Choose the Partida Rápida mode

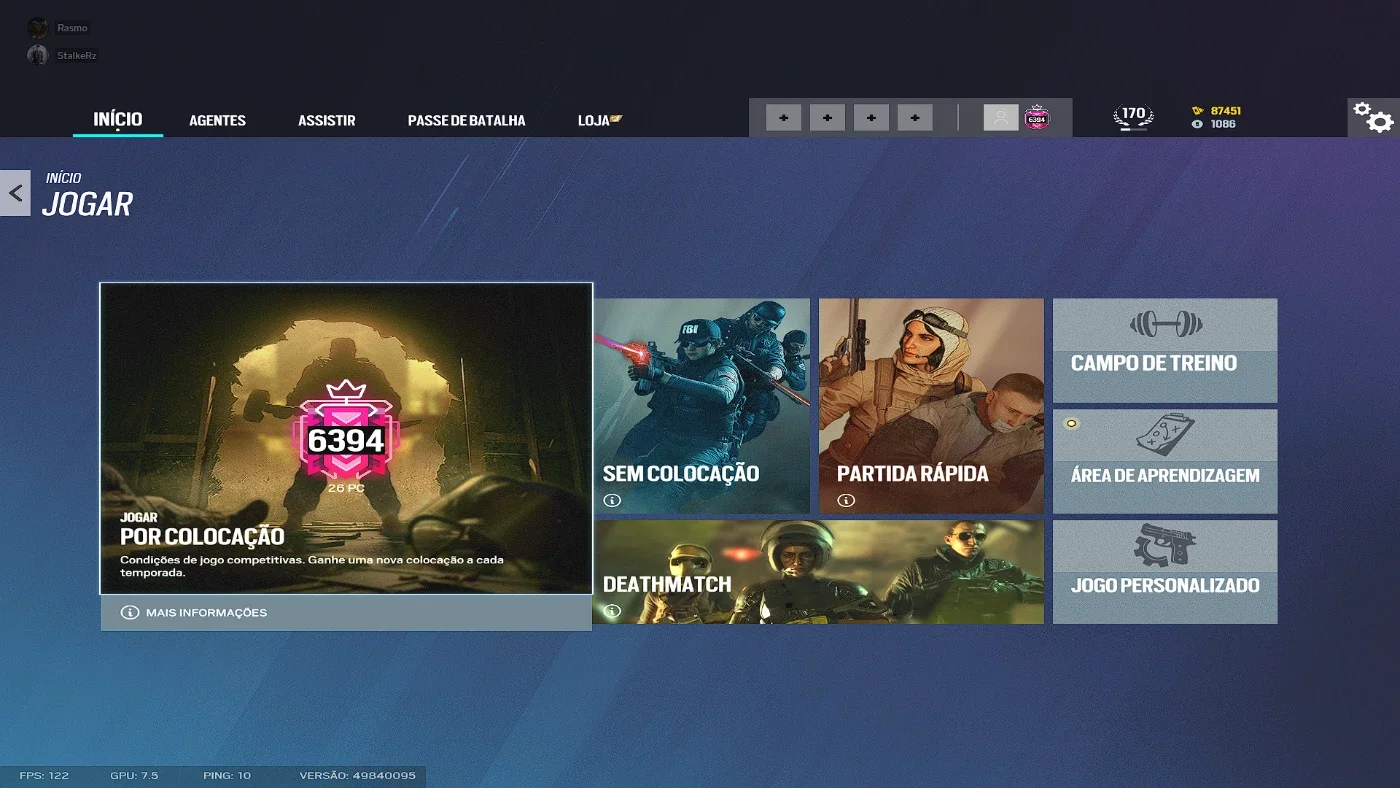pyautogui.click(x=931, y=406)
